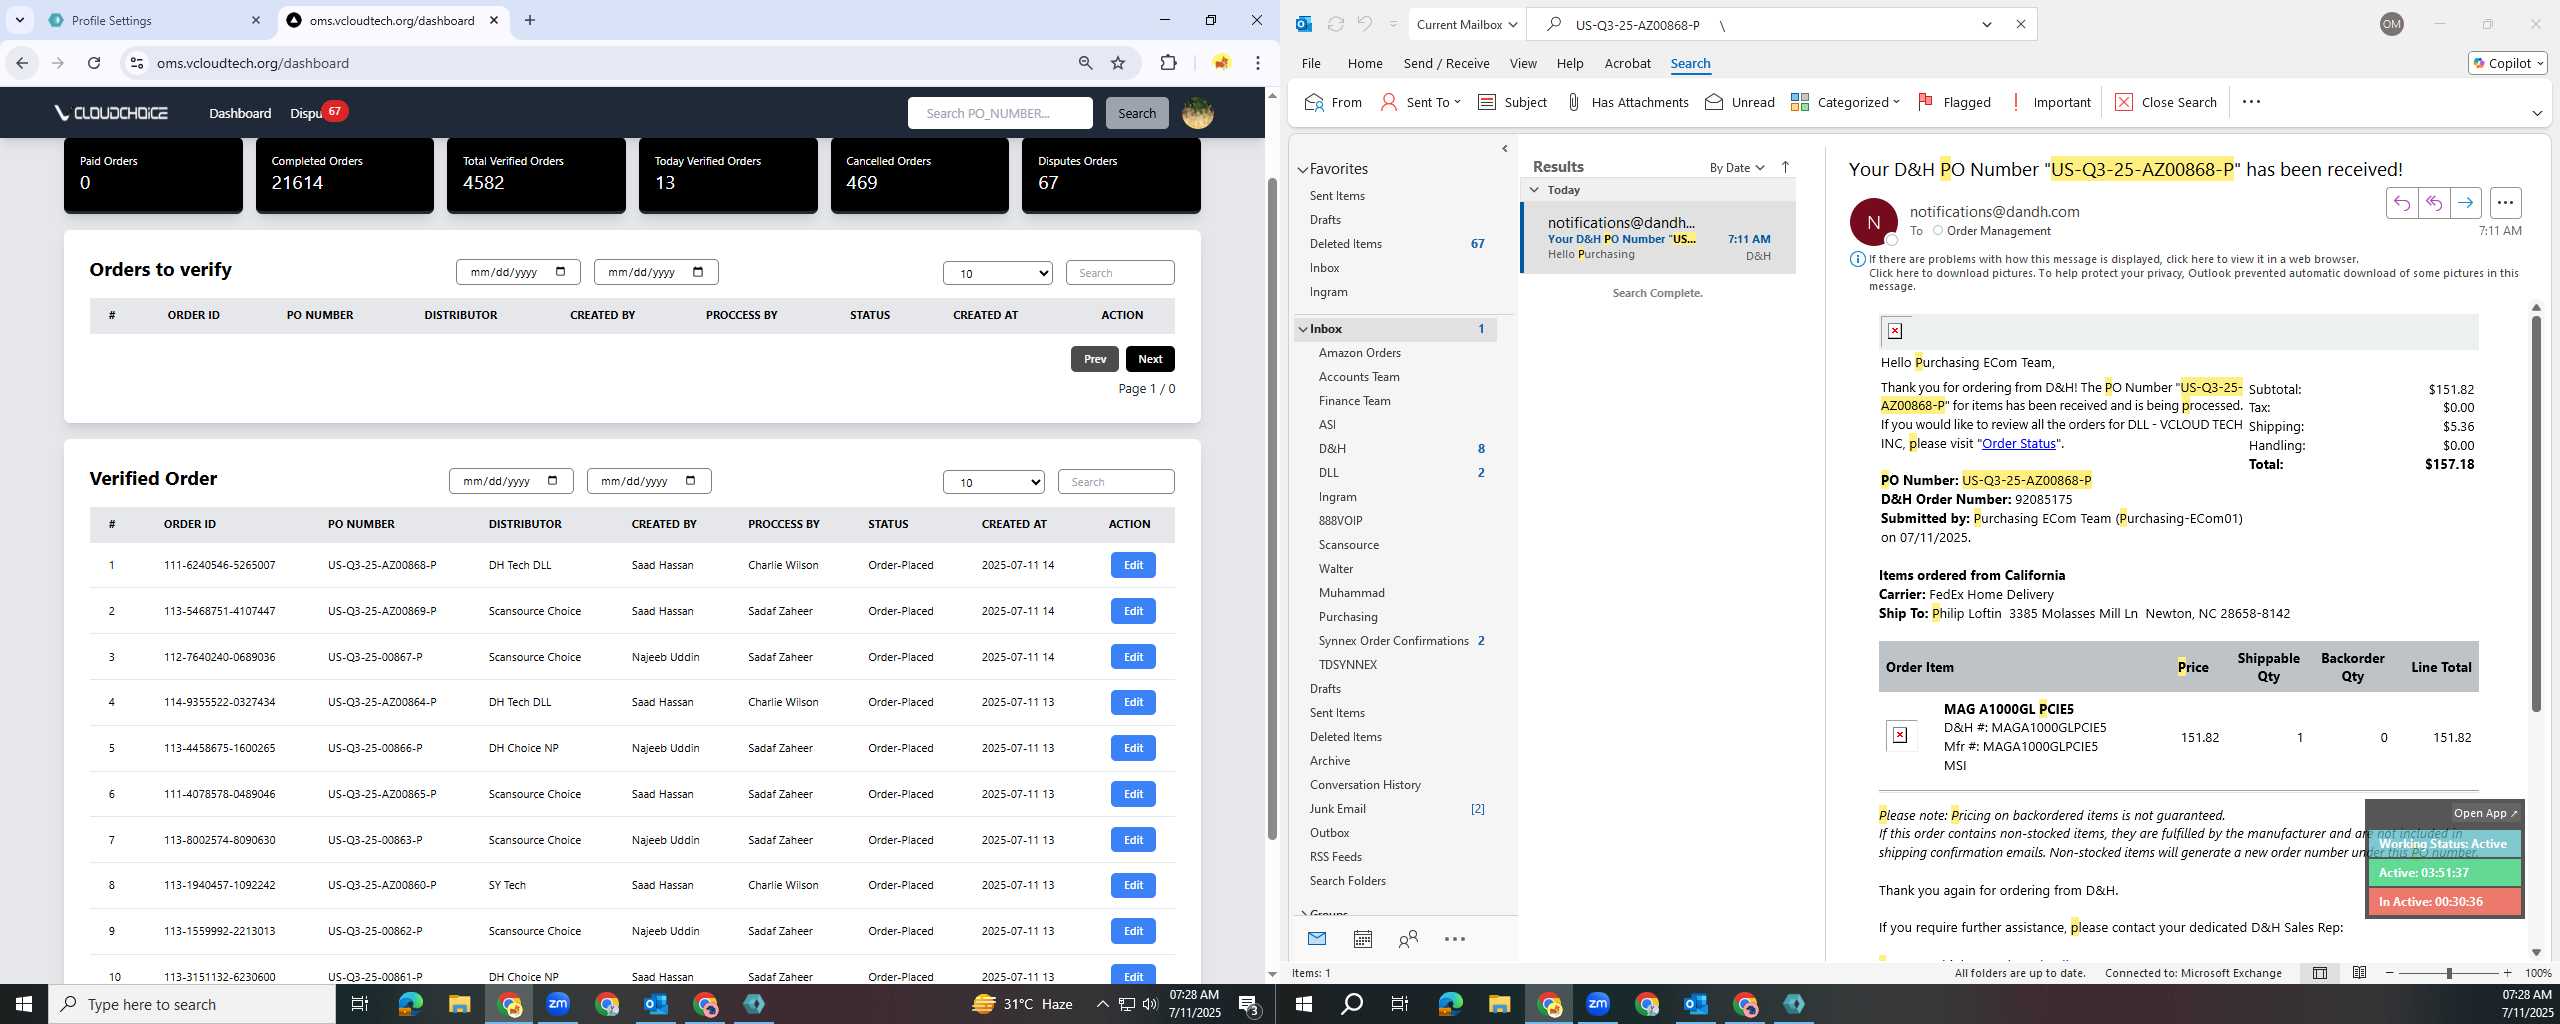Click Prev in Orders to verify pagination
Viewport: 2560px width, 1024px height.
click(x=1095, y=359)
